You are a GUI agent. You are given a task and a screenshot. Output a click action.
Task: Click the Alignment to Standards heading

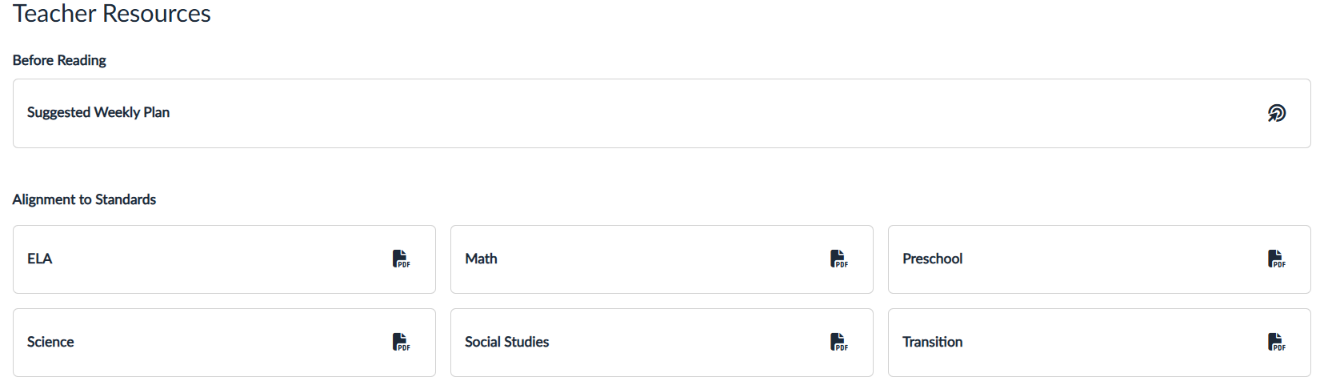click(84, 200)
